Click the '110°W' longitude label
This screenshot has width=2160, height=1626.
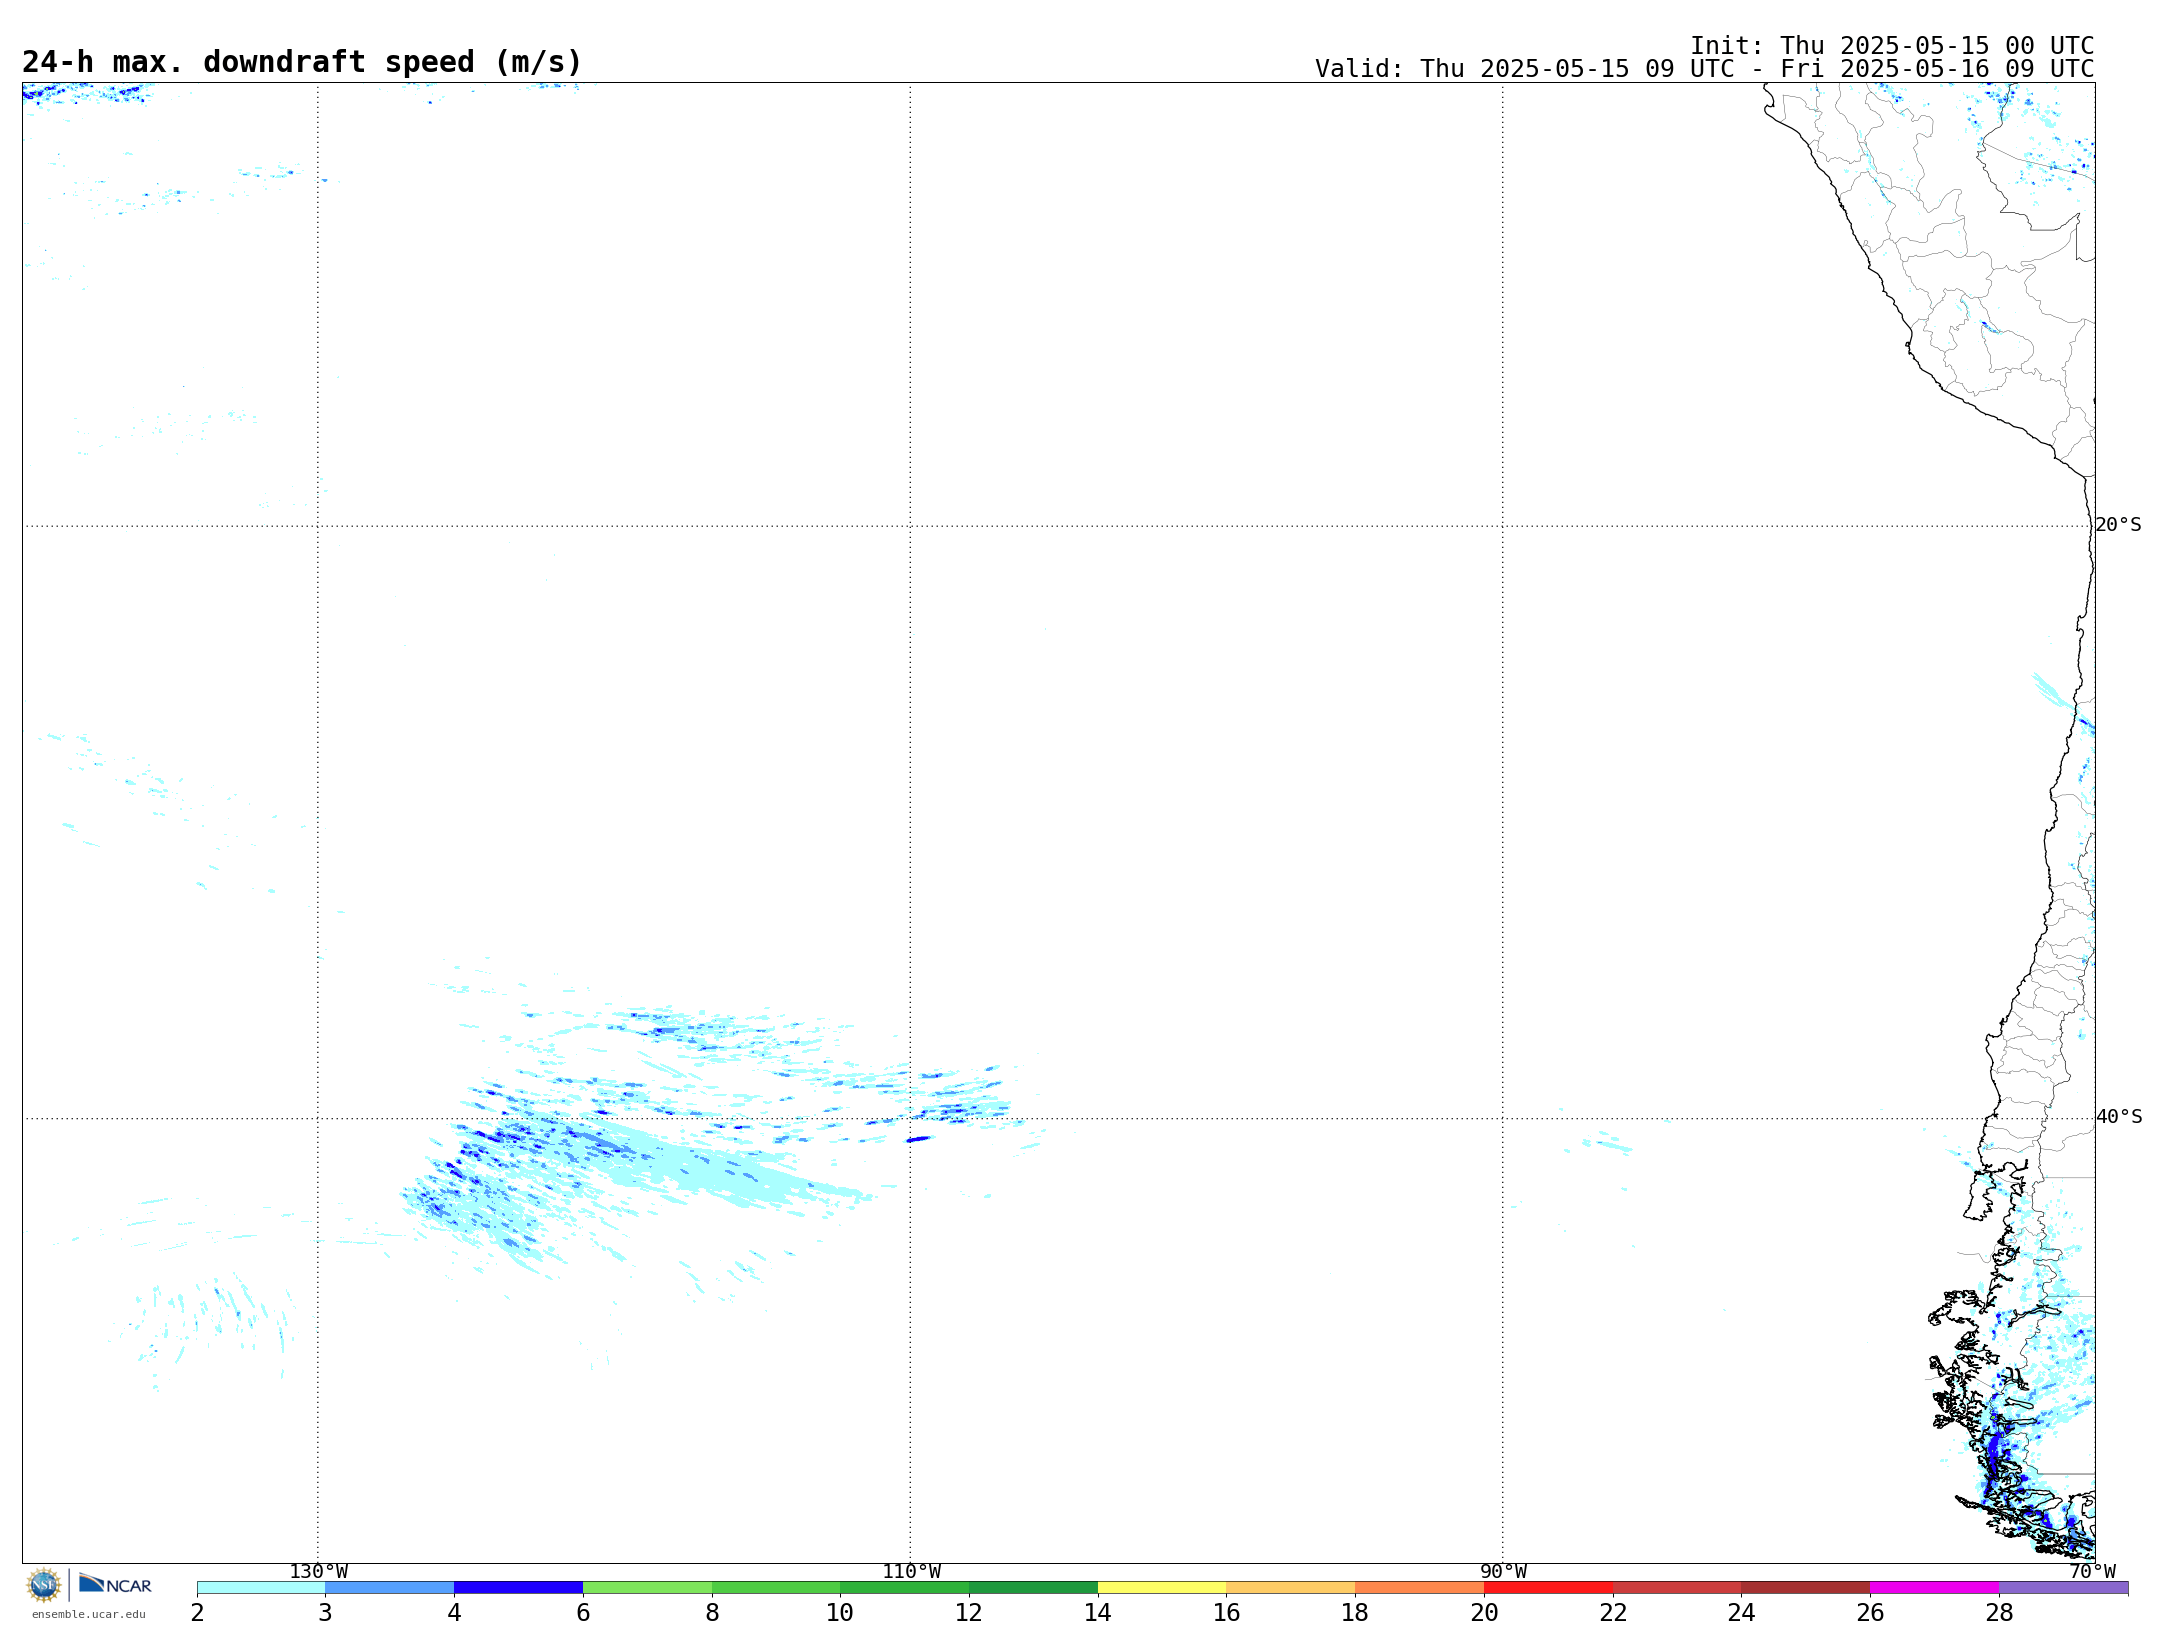(911, 1572)
